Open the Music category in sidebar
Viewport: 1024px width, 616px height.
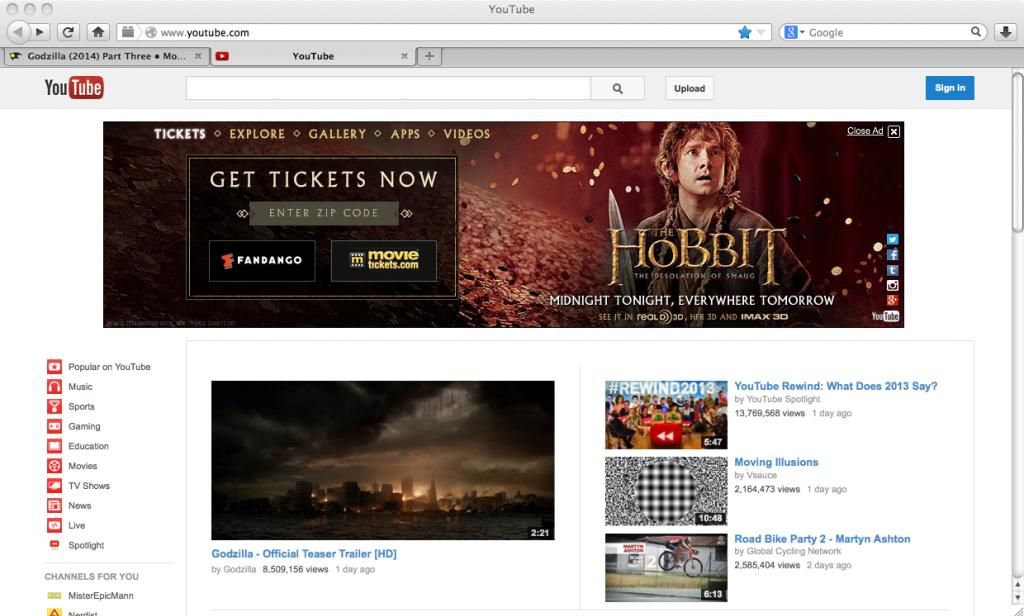80,387
